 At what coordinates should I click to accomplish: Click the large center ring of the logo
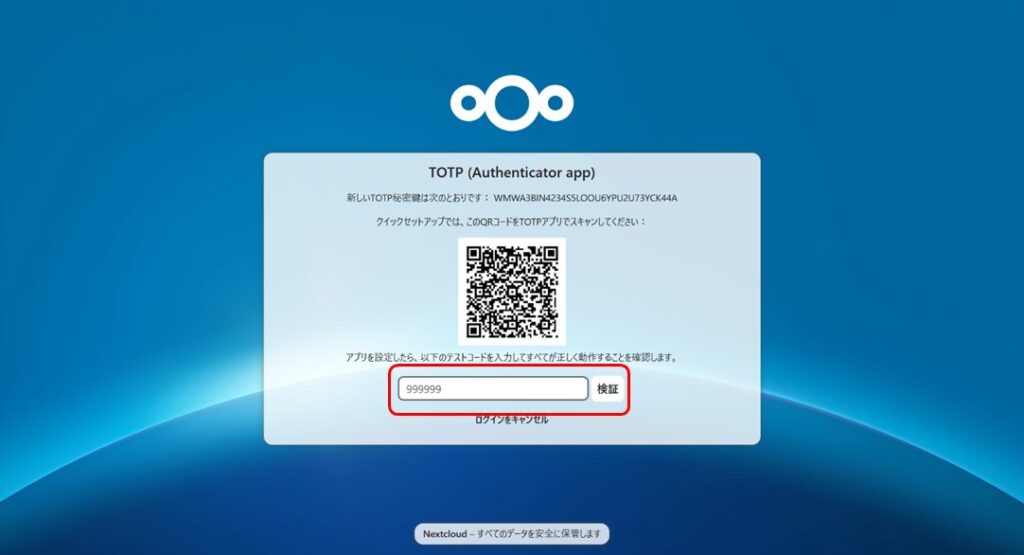coord(511,103)
